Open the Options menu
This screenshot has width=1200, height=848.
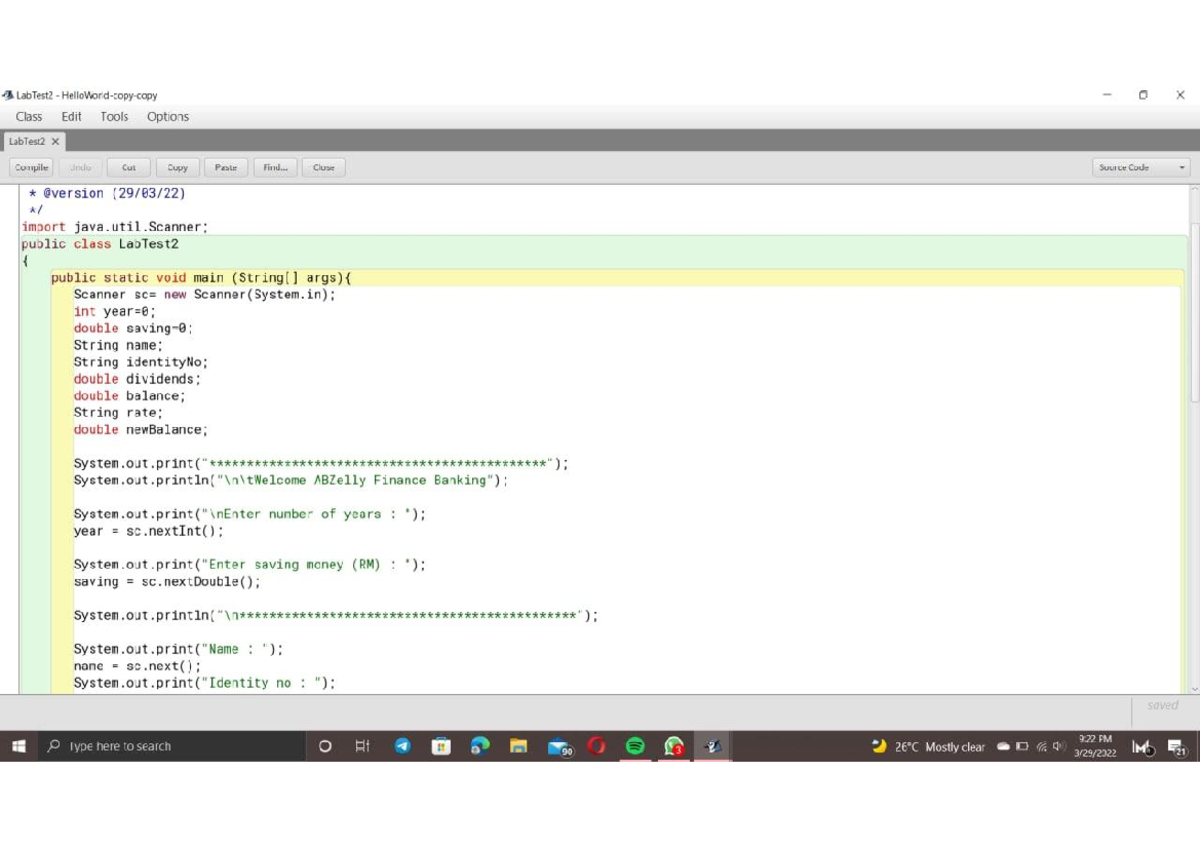pyautogui.click(x=168, y=117)
